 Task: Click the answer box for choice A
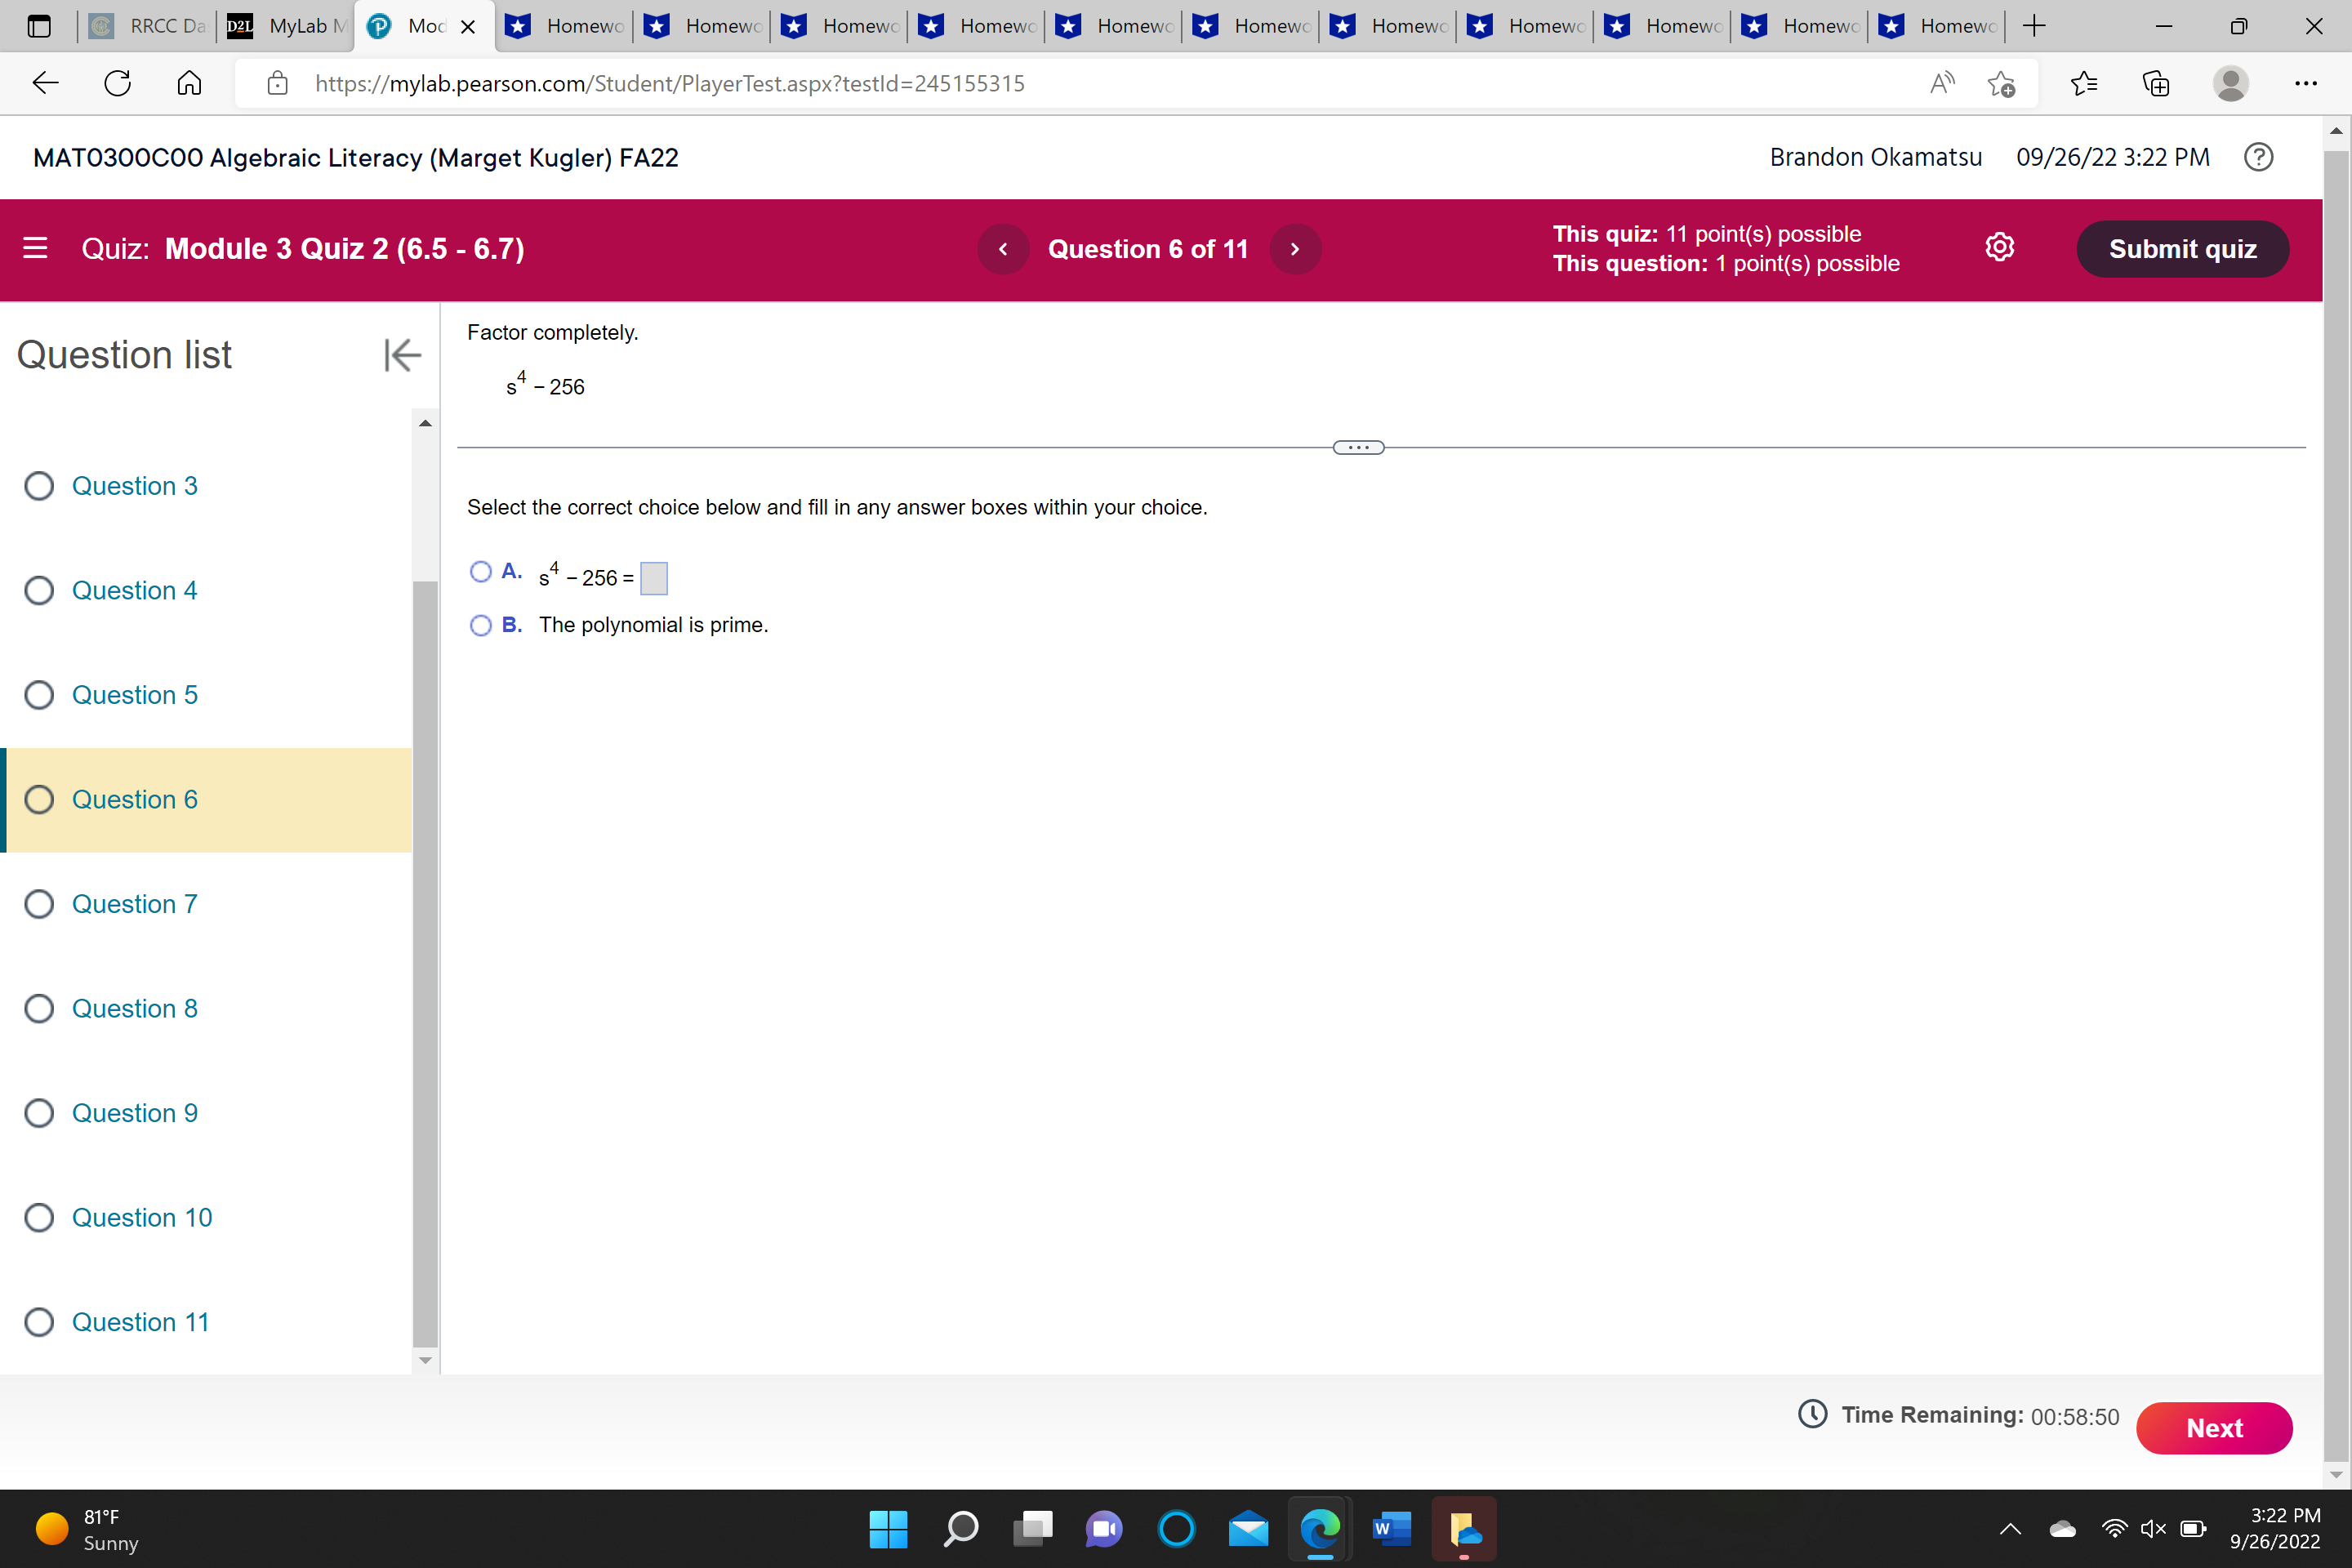point(654,578)
